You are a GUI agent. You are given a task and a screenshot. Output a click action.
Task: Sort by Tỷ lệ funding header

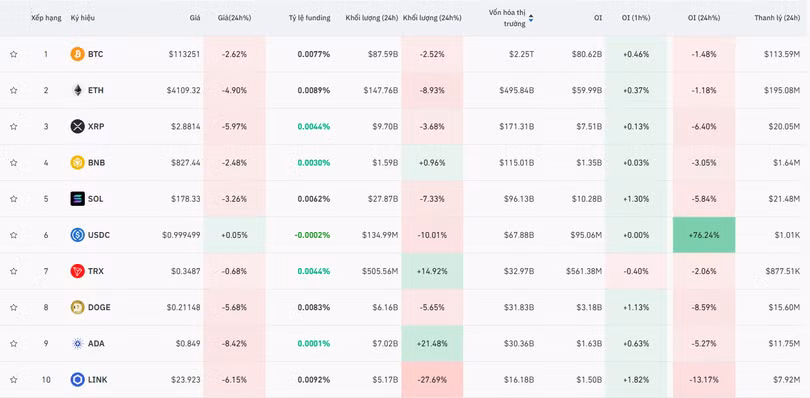309,18
